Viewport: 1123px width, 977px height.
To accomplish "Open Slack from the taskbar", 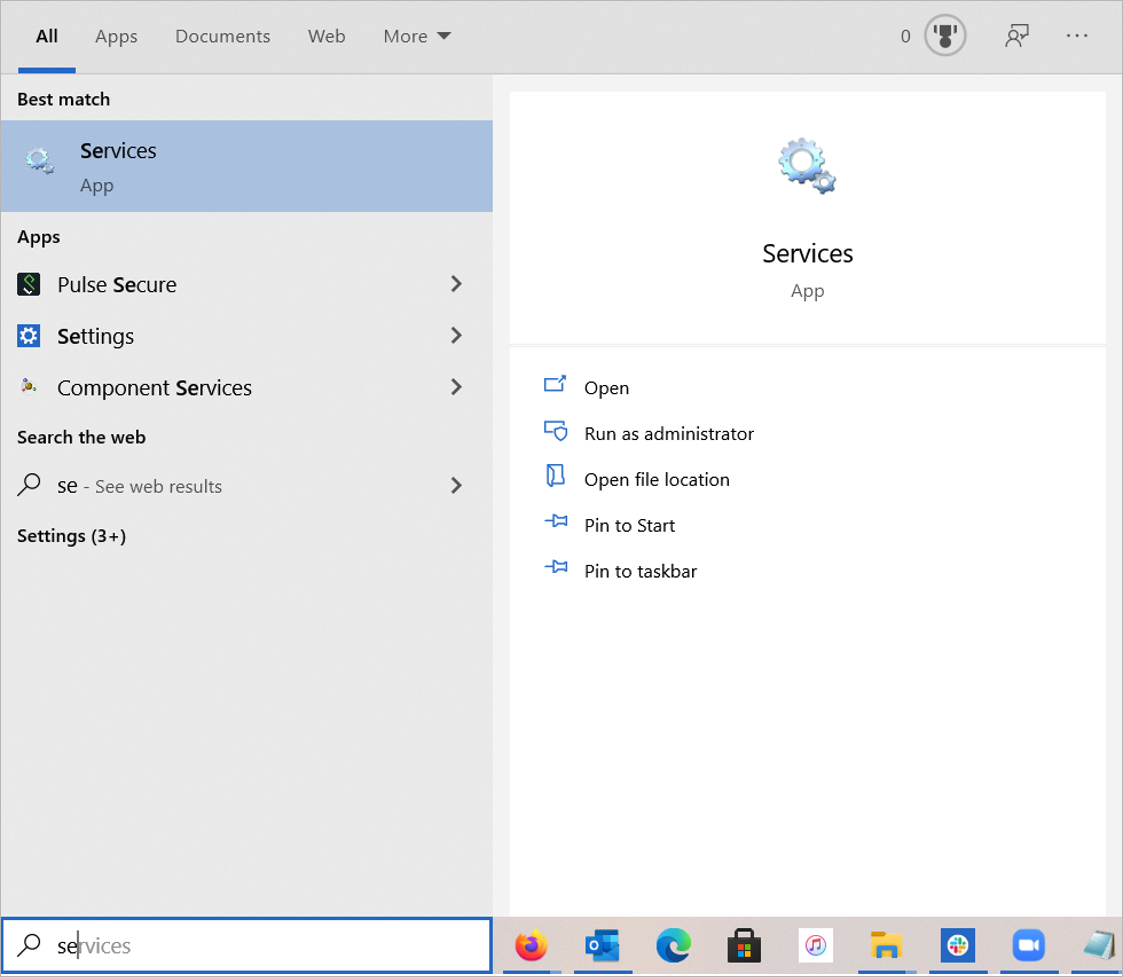I will [957, 945].
